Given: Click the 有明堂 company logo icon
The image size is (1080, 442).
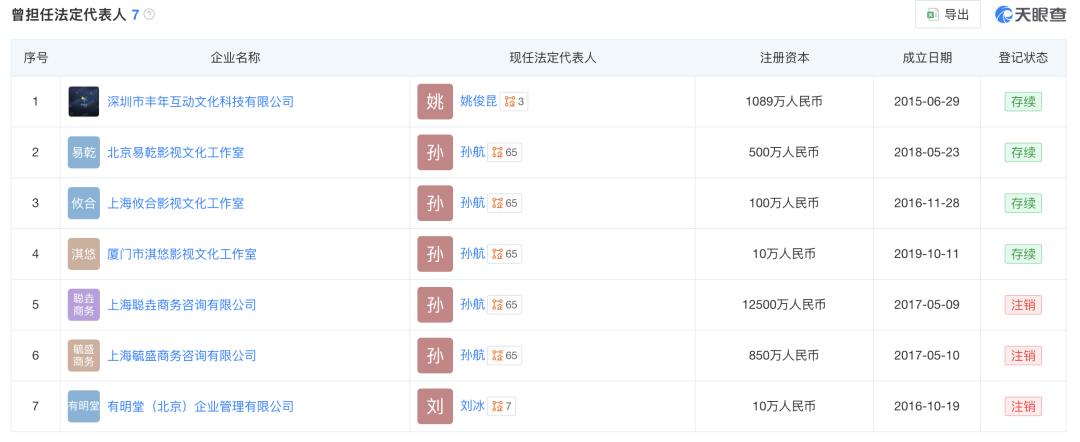Looking at the screenshot, I should point(84,406).
